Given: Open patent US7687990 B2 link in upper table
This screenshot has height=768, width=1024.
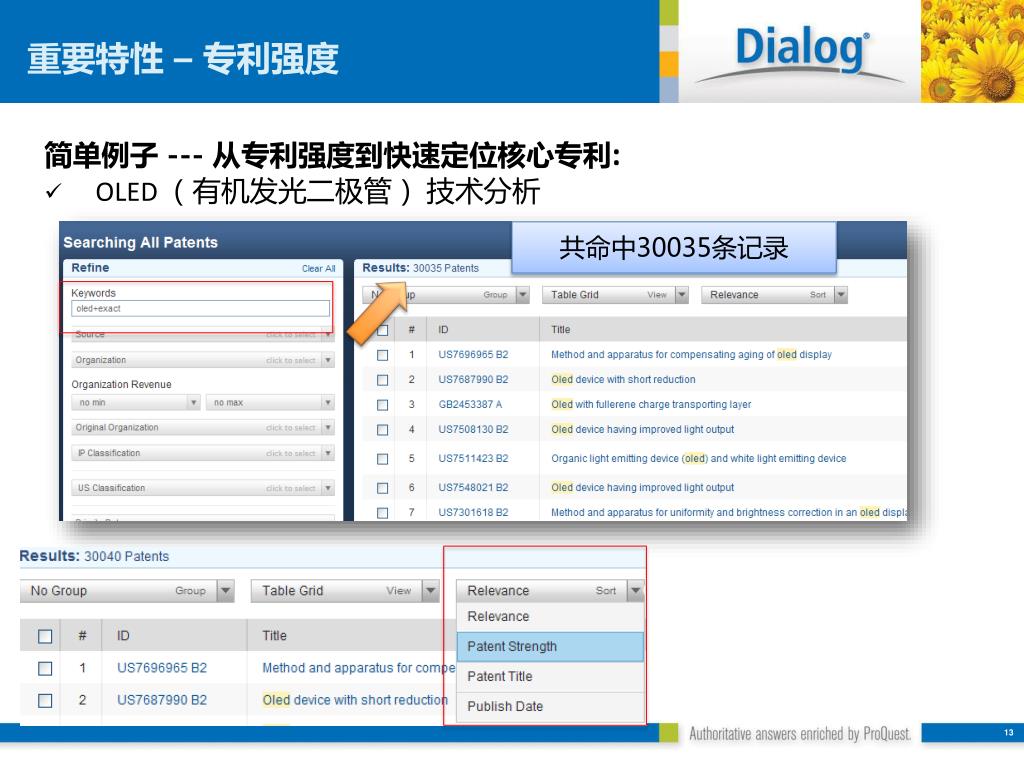Looking at the screenshot, I should 473,379.
